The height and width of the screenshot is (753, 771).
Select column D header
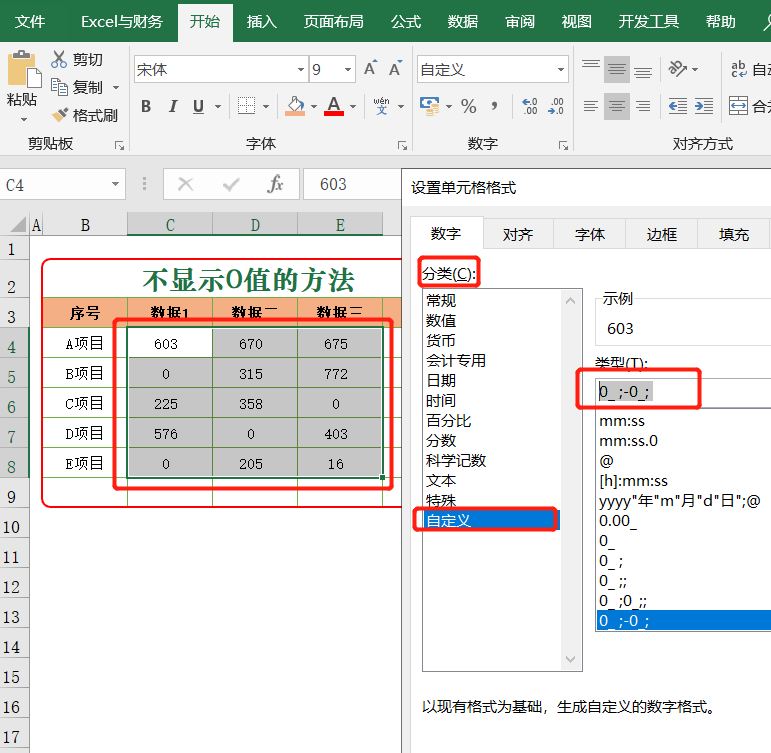click(x=255, y=225)
